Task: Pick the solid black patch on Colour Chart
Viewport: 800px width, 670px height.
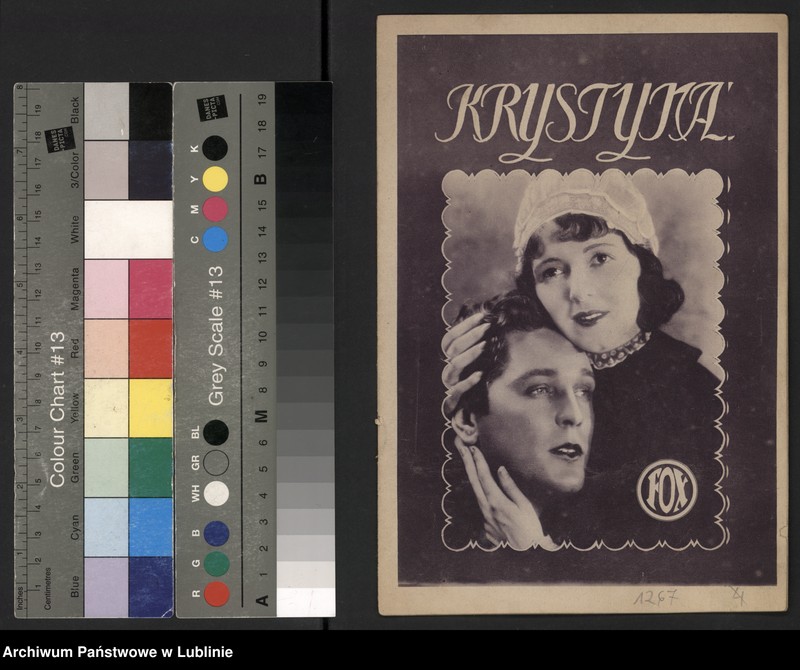Action: click(x=151, y=111)
